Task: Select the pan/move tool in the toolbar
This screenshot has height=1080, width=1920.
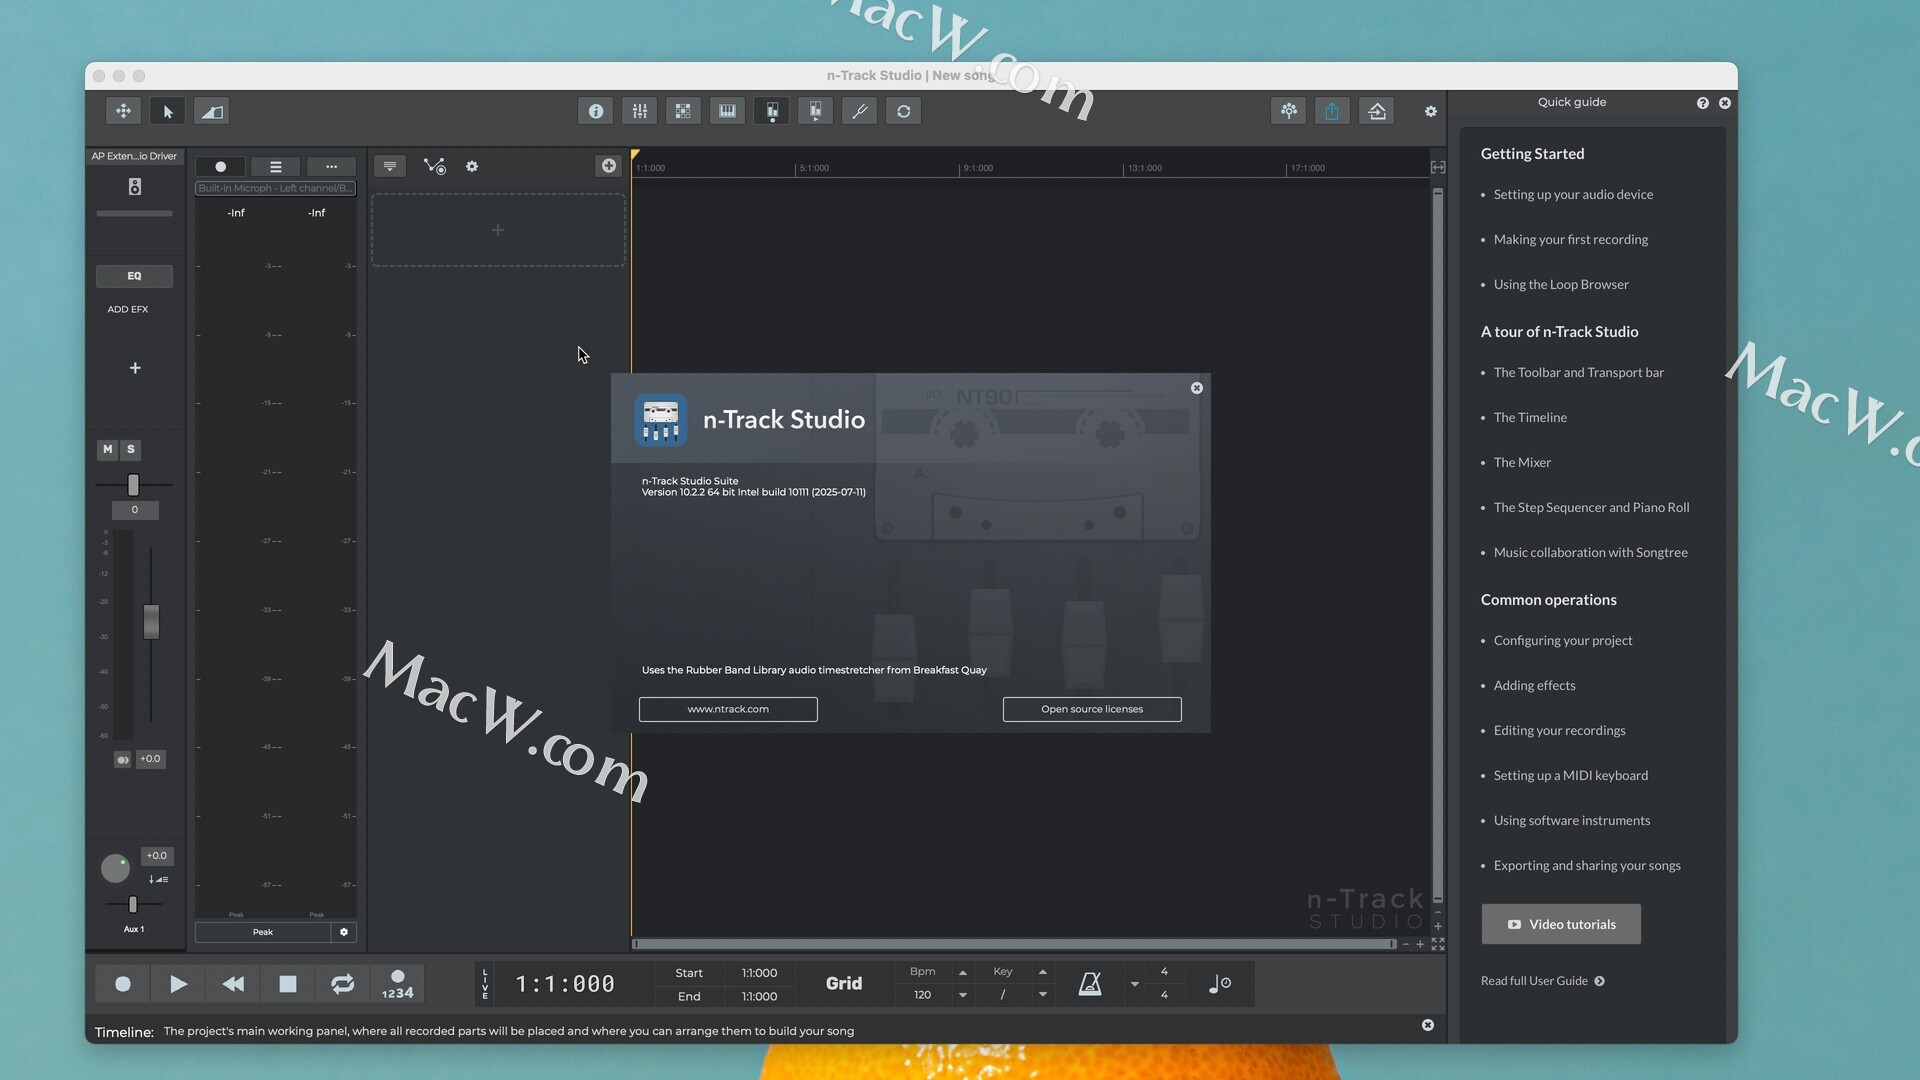Action: 124,111
